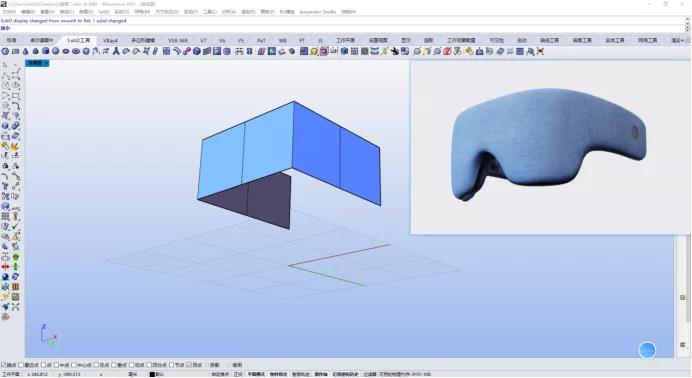Select the circle tool in left sidebar
This screenshot has height=378, width=692.
(x=5, y=86)
